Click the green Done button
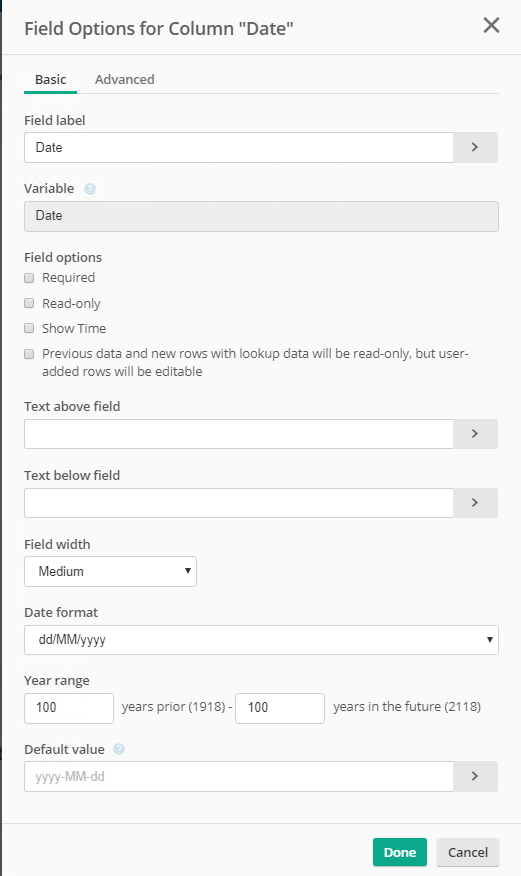 click(400, 852)
